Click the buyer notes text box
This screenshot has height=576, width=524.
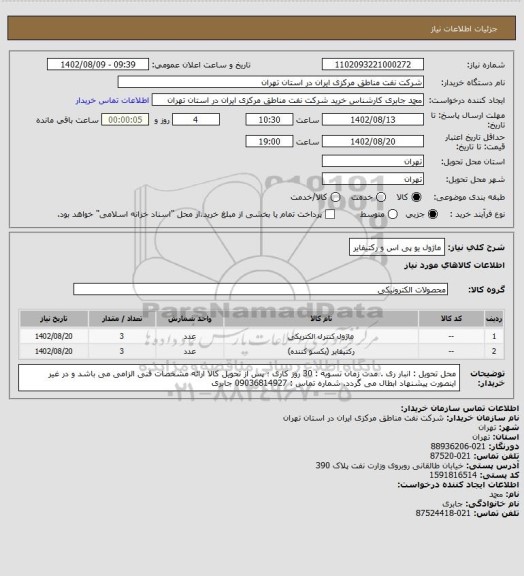tap(239, 378)
